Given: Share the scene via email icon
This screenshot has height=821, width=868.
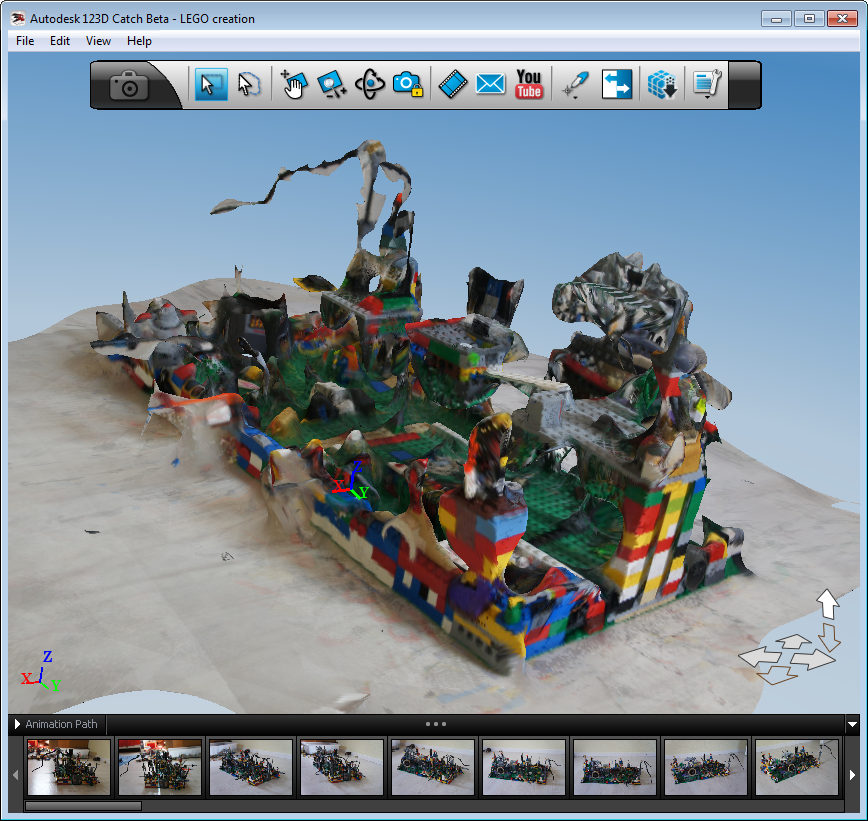Looking at the screenshot, I should coord(490,85).
